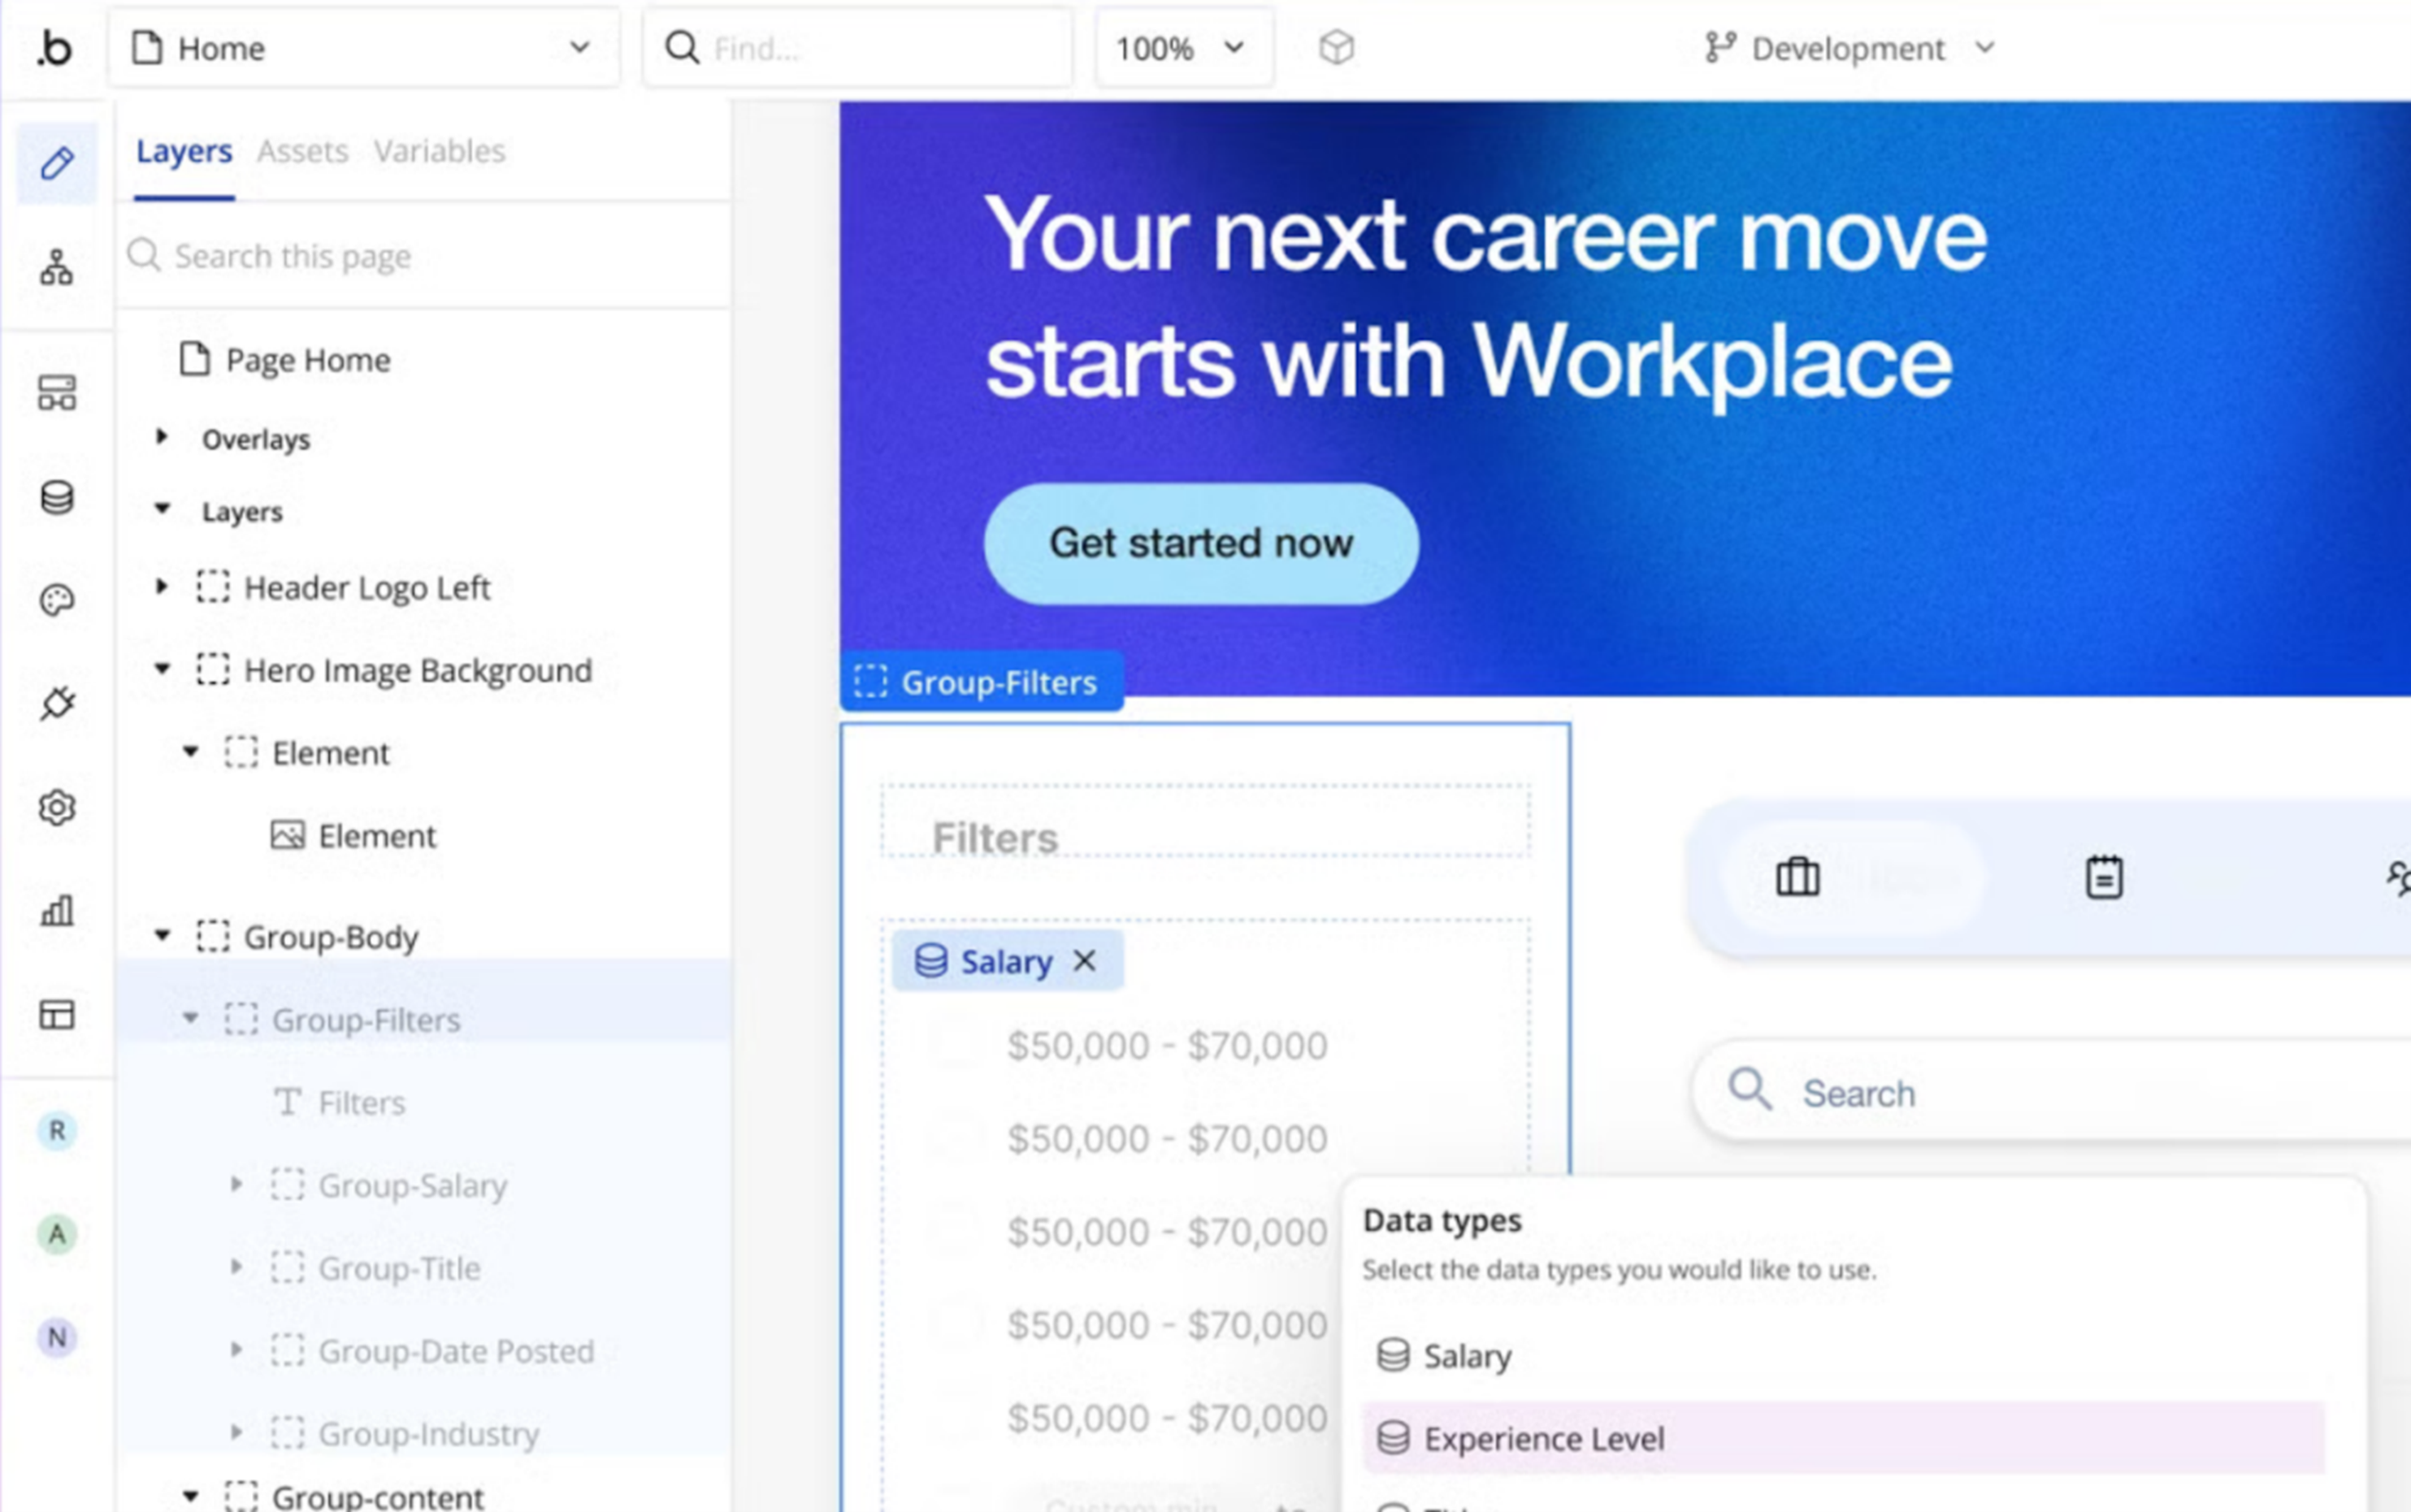Open the Styles palette icon
Image resolution: width=2411 pixels, height=1512 pixels.
tap(57, 600)
